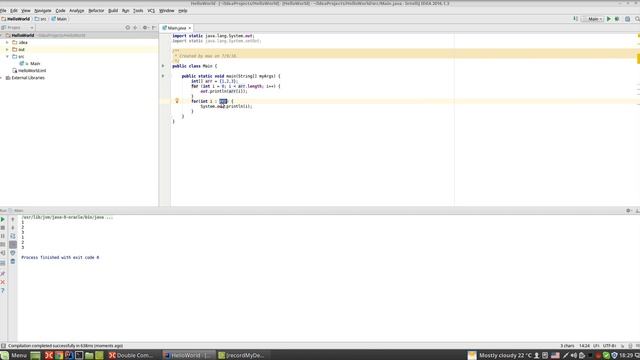
Task: Toggle scroll to end in Run console
Action: 13,244
